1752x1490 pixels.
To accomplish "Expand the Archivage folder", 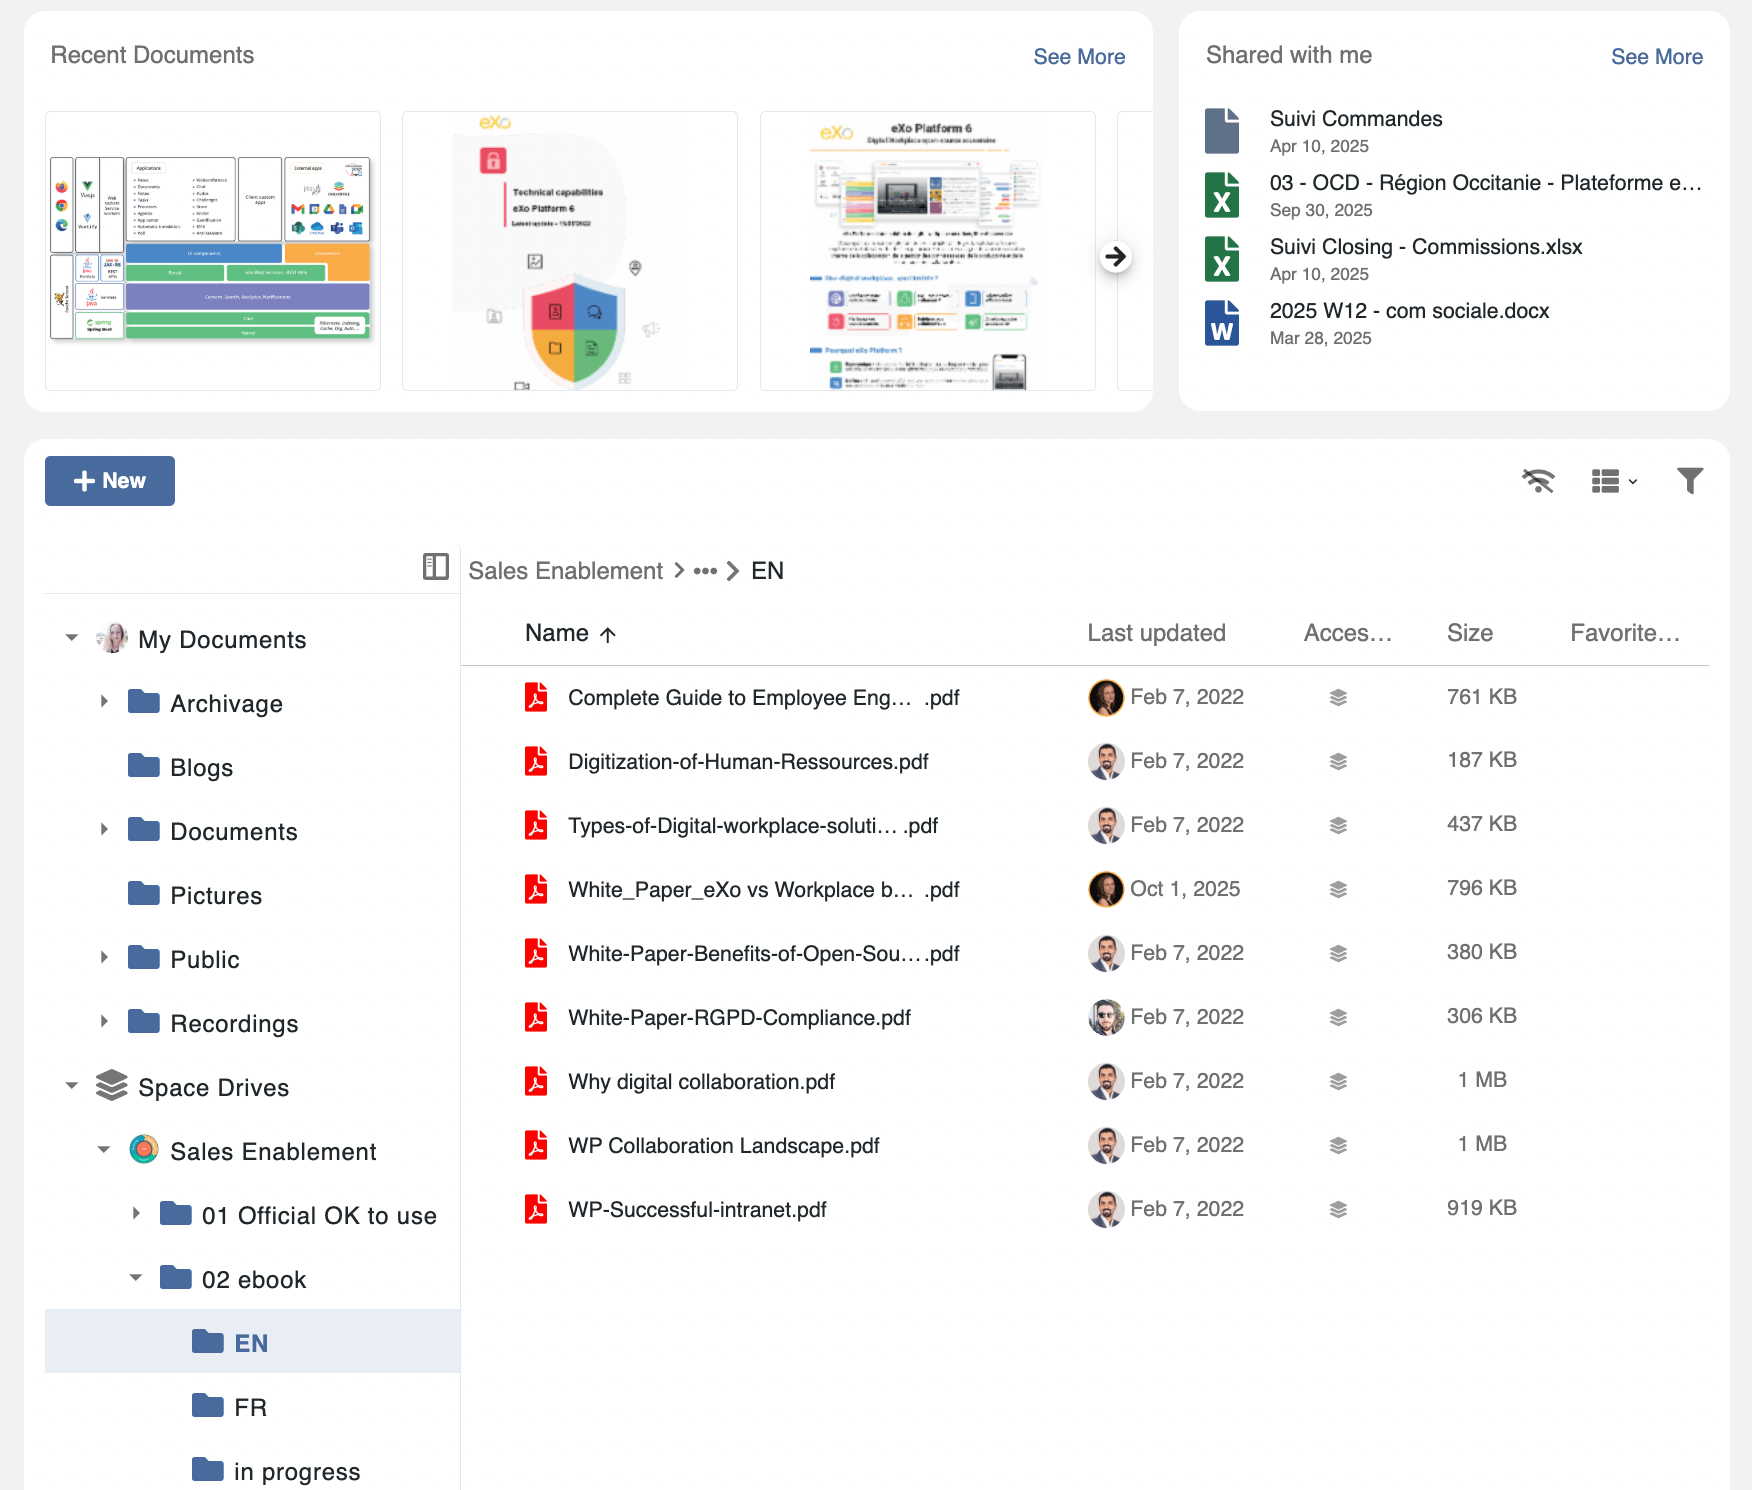I will [104, 702].
